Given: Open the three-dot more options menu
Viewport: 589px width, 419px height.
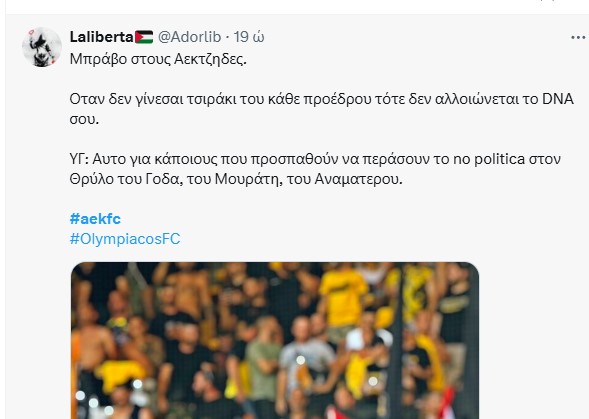Looking at the screenshot, I should [x=578, y=37].
